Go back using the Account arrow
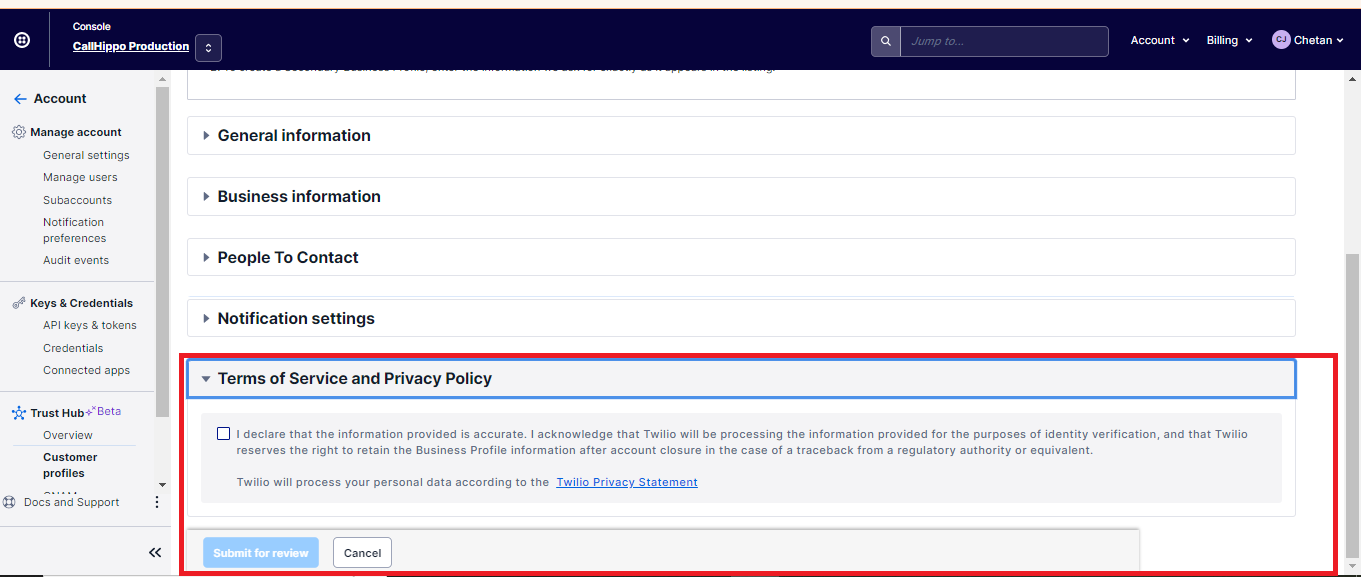This screenshot has height=577, width=1361. click(x=20, y=99)
